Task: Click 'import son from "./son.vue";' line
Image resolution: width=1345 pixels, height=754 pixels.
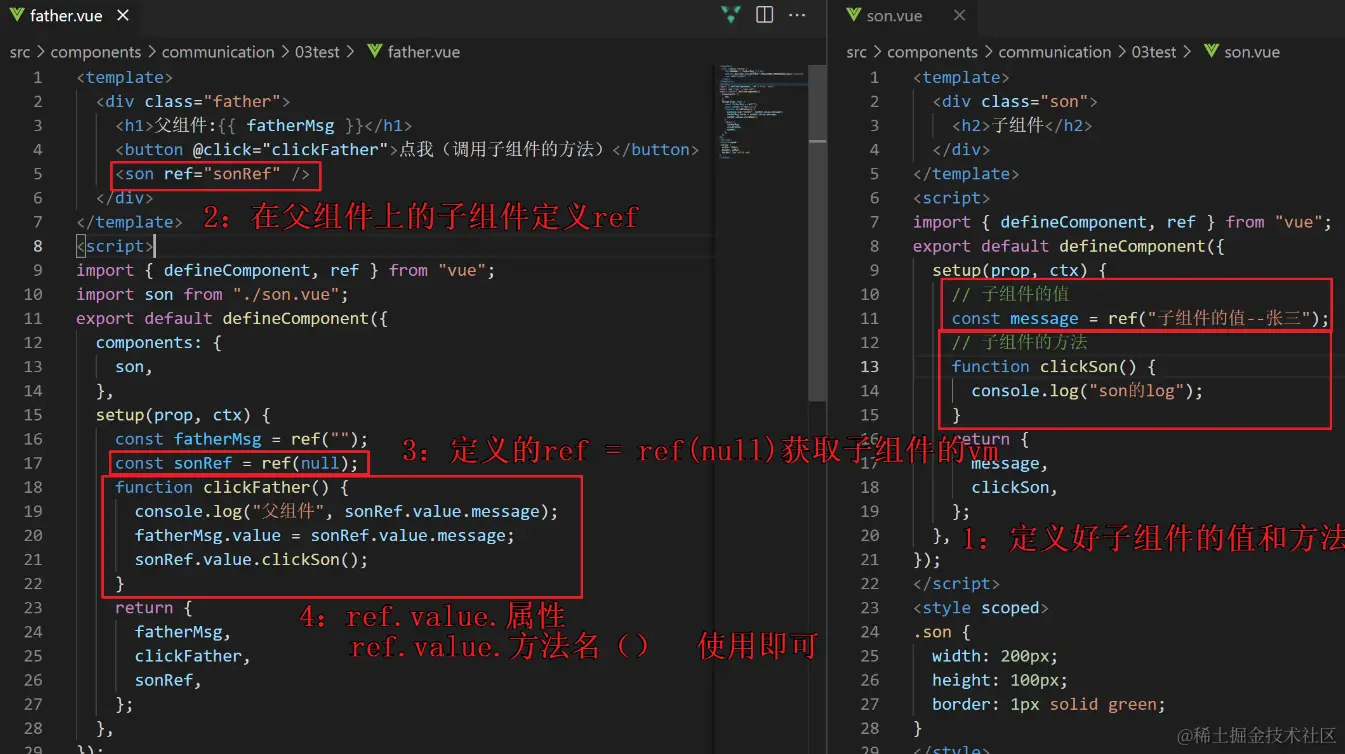Action: [x=212, y=294]
